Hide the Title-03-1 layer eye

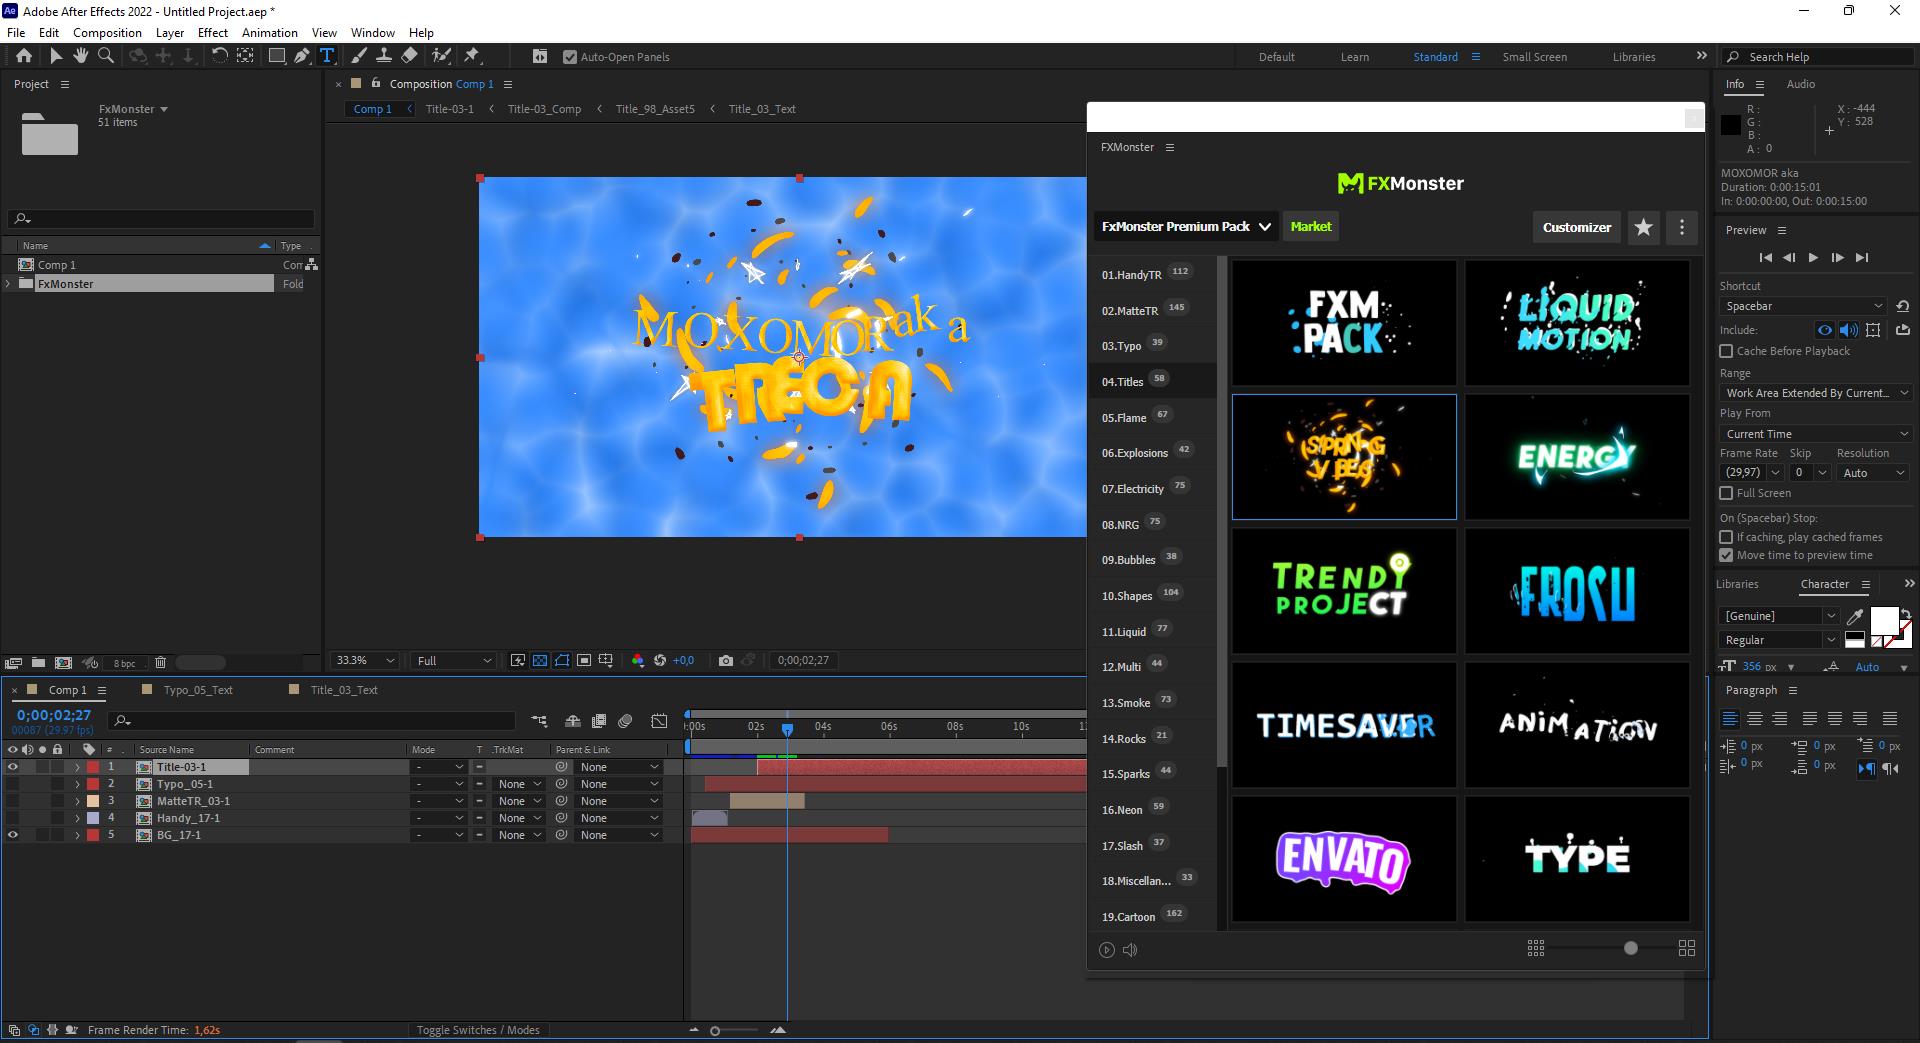coord(13,767)
